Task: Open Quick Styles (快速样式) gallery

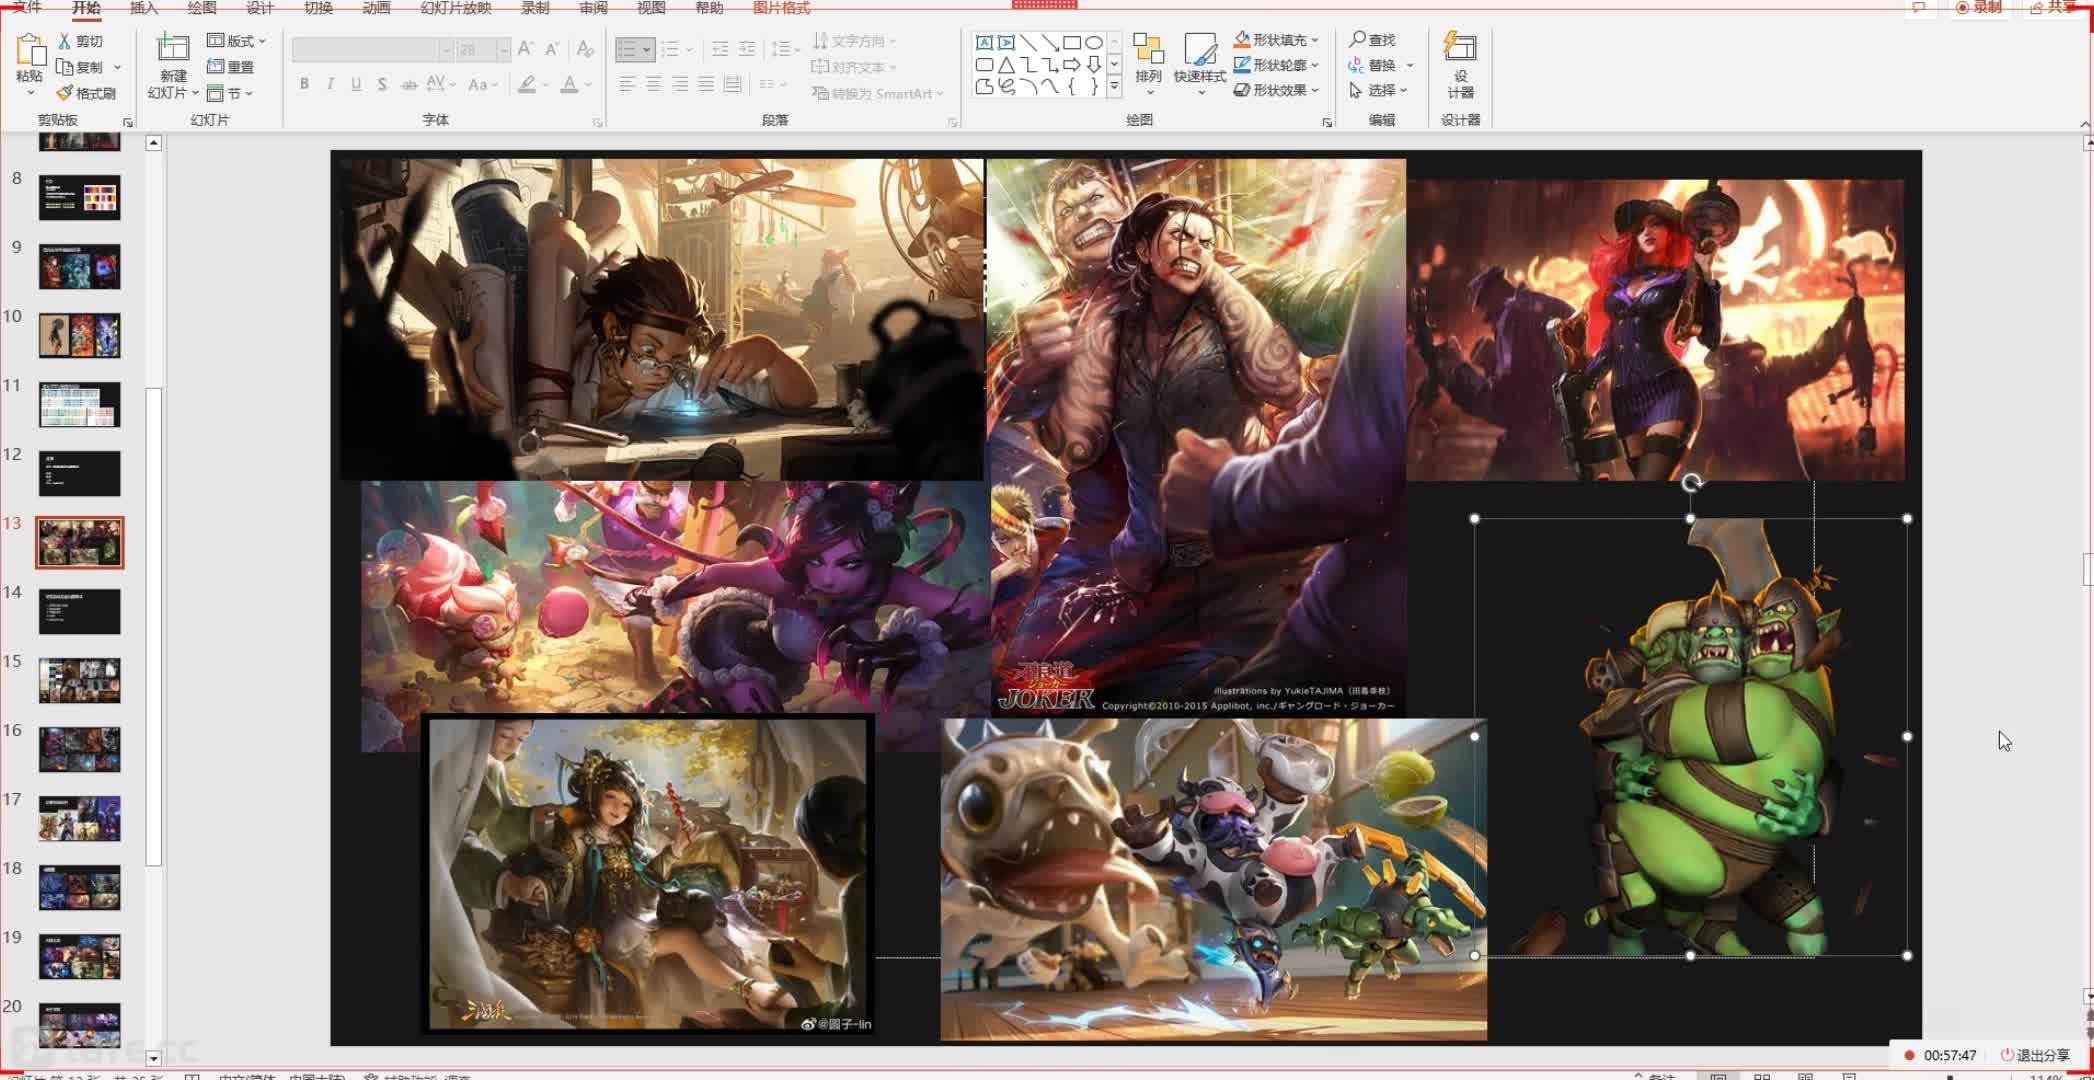Action: (x=1199, y=49)
